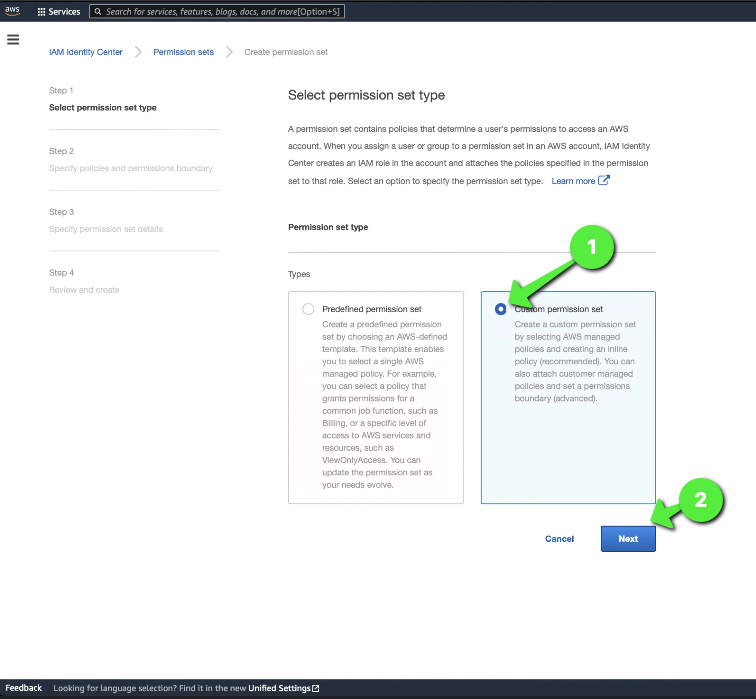Click the Next button

tap(628, 538)
